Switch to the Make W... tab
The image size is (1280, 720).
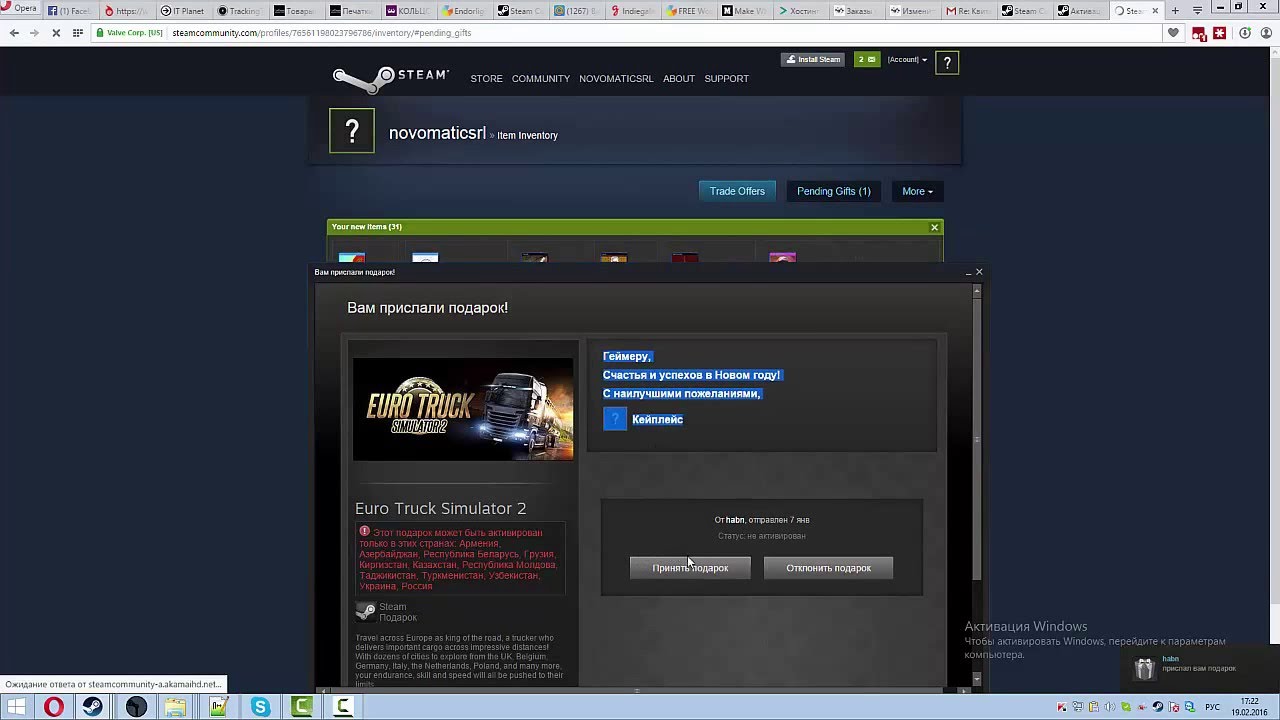745,11
